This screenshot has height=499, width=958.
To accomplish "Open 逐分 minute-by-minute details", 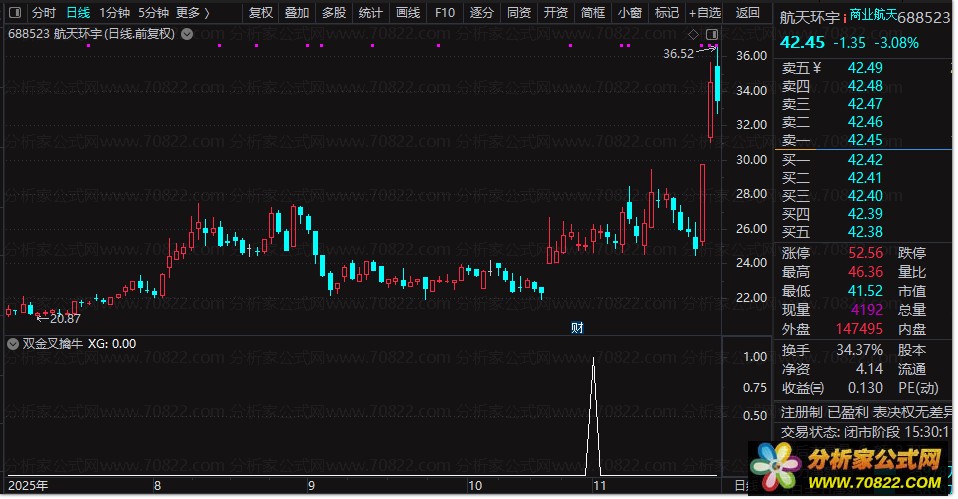I will point(481,12).
